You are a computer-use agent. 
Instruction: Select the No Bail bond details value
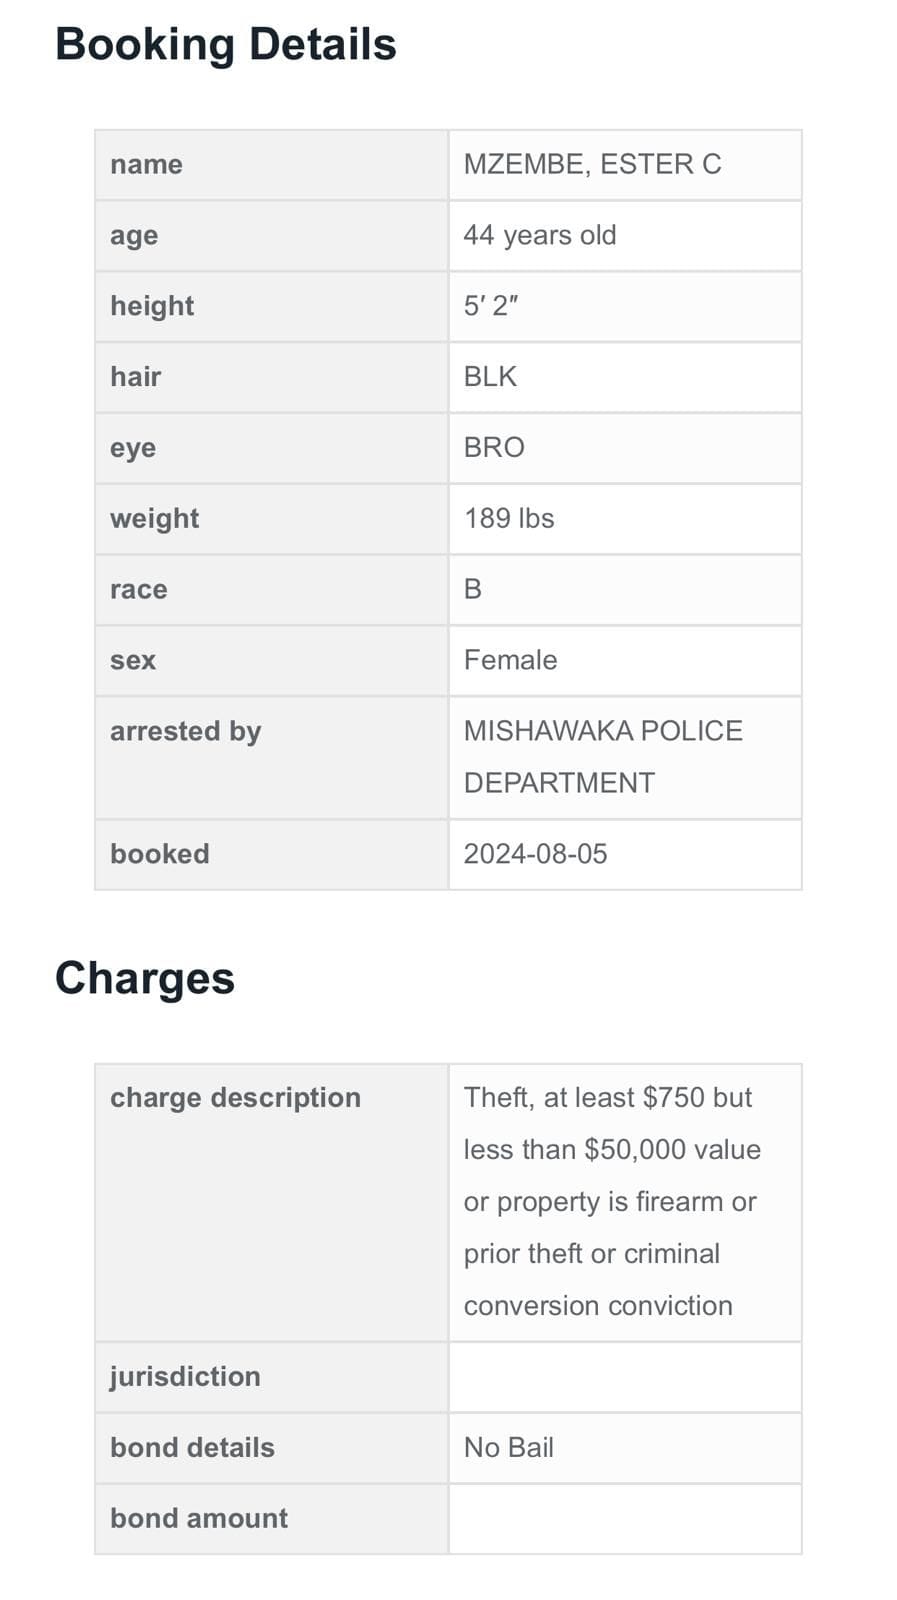click(508, 1447)
